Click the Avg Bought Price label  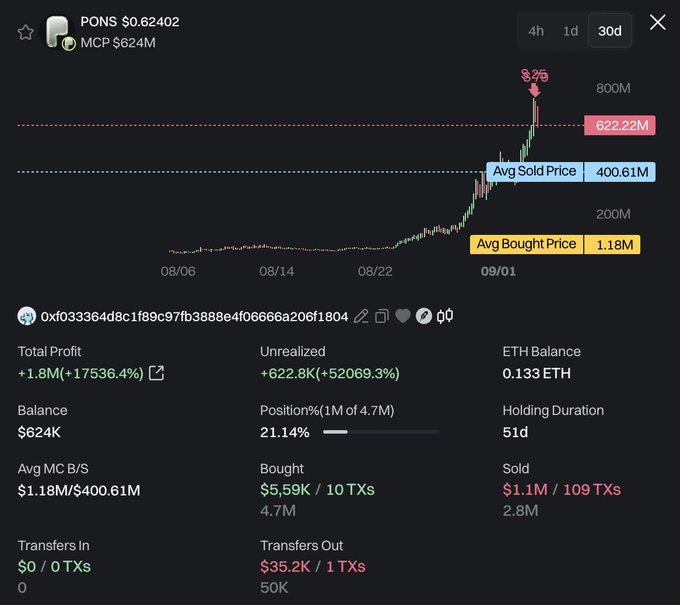(526, 244)
